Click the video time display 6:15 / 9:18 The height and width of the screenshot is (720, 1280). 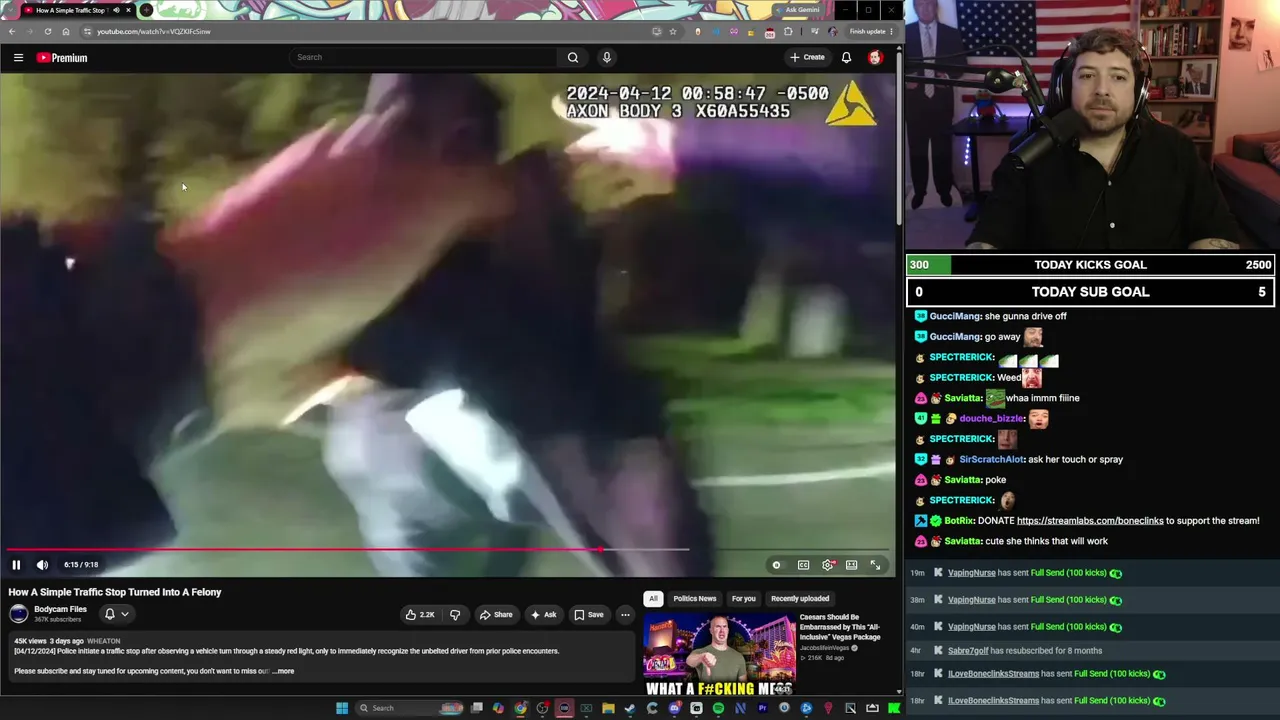[81, 565]
